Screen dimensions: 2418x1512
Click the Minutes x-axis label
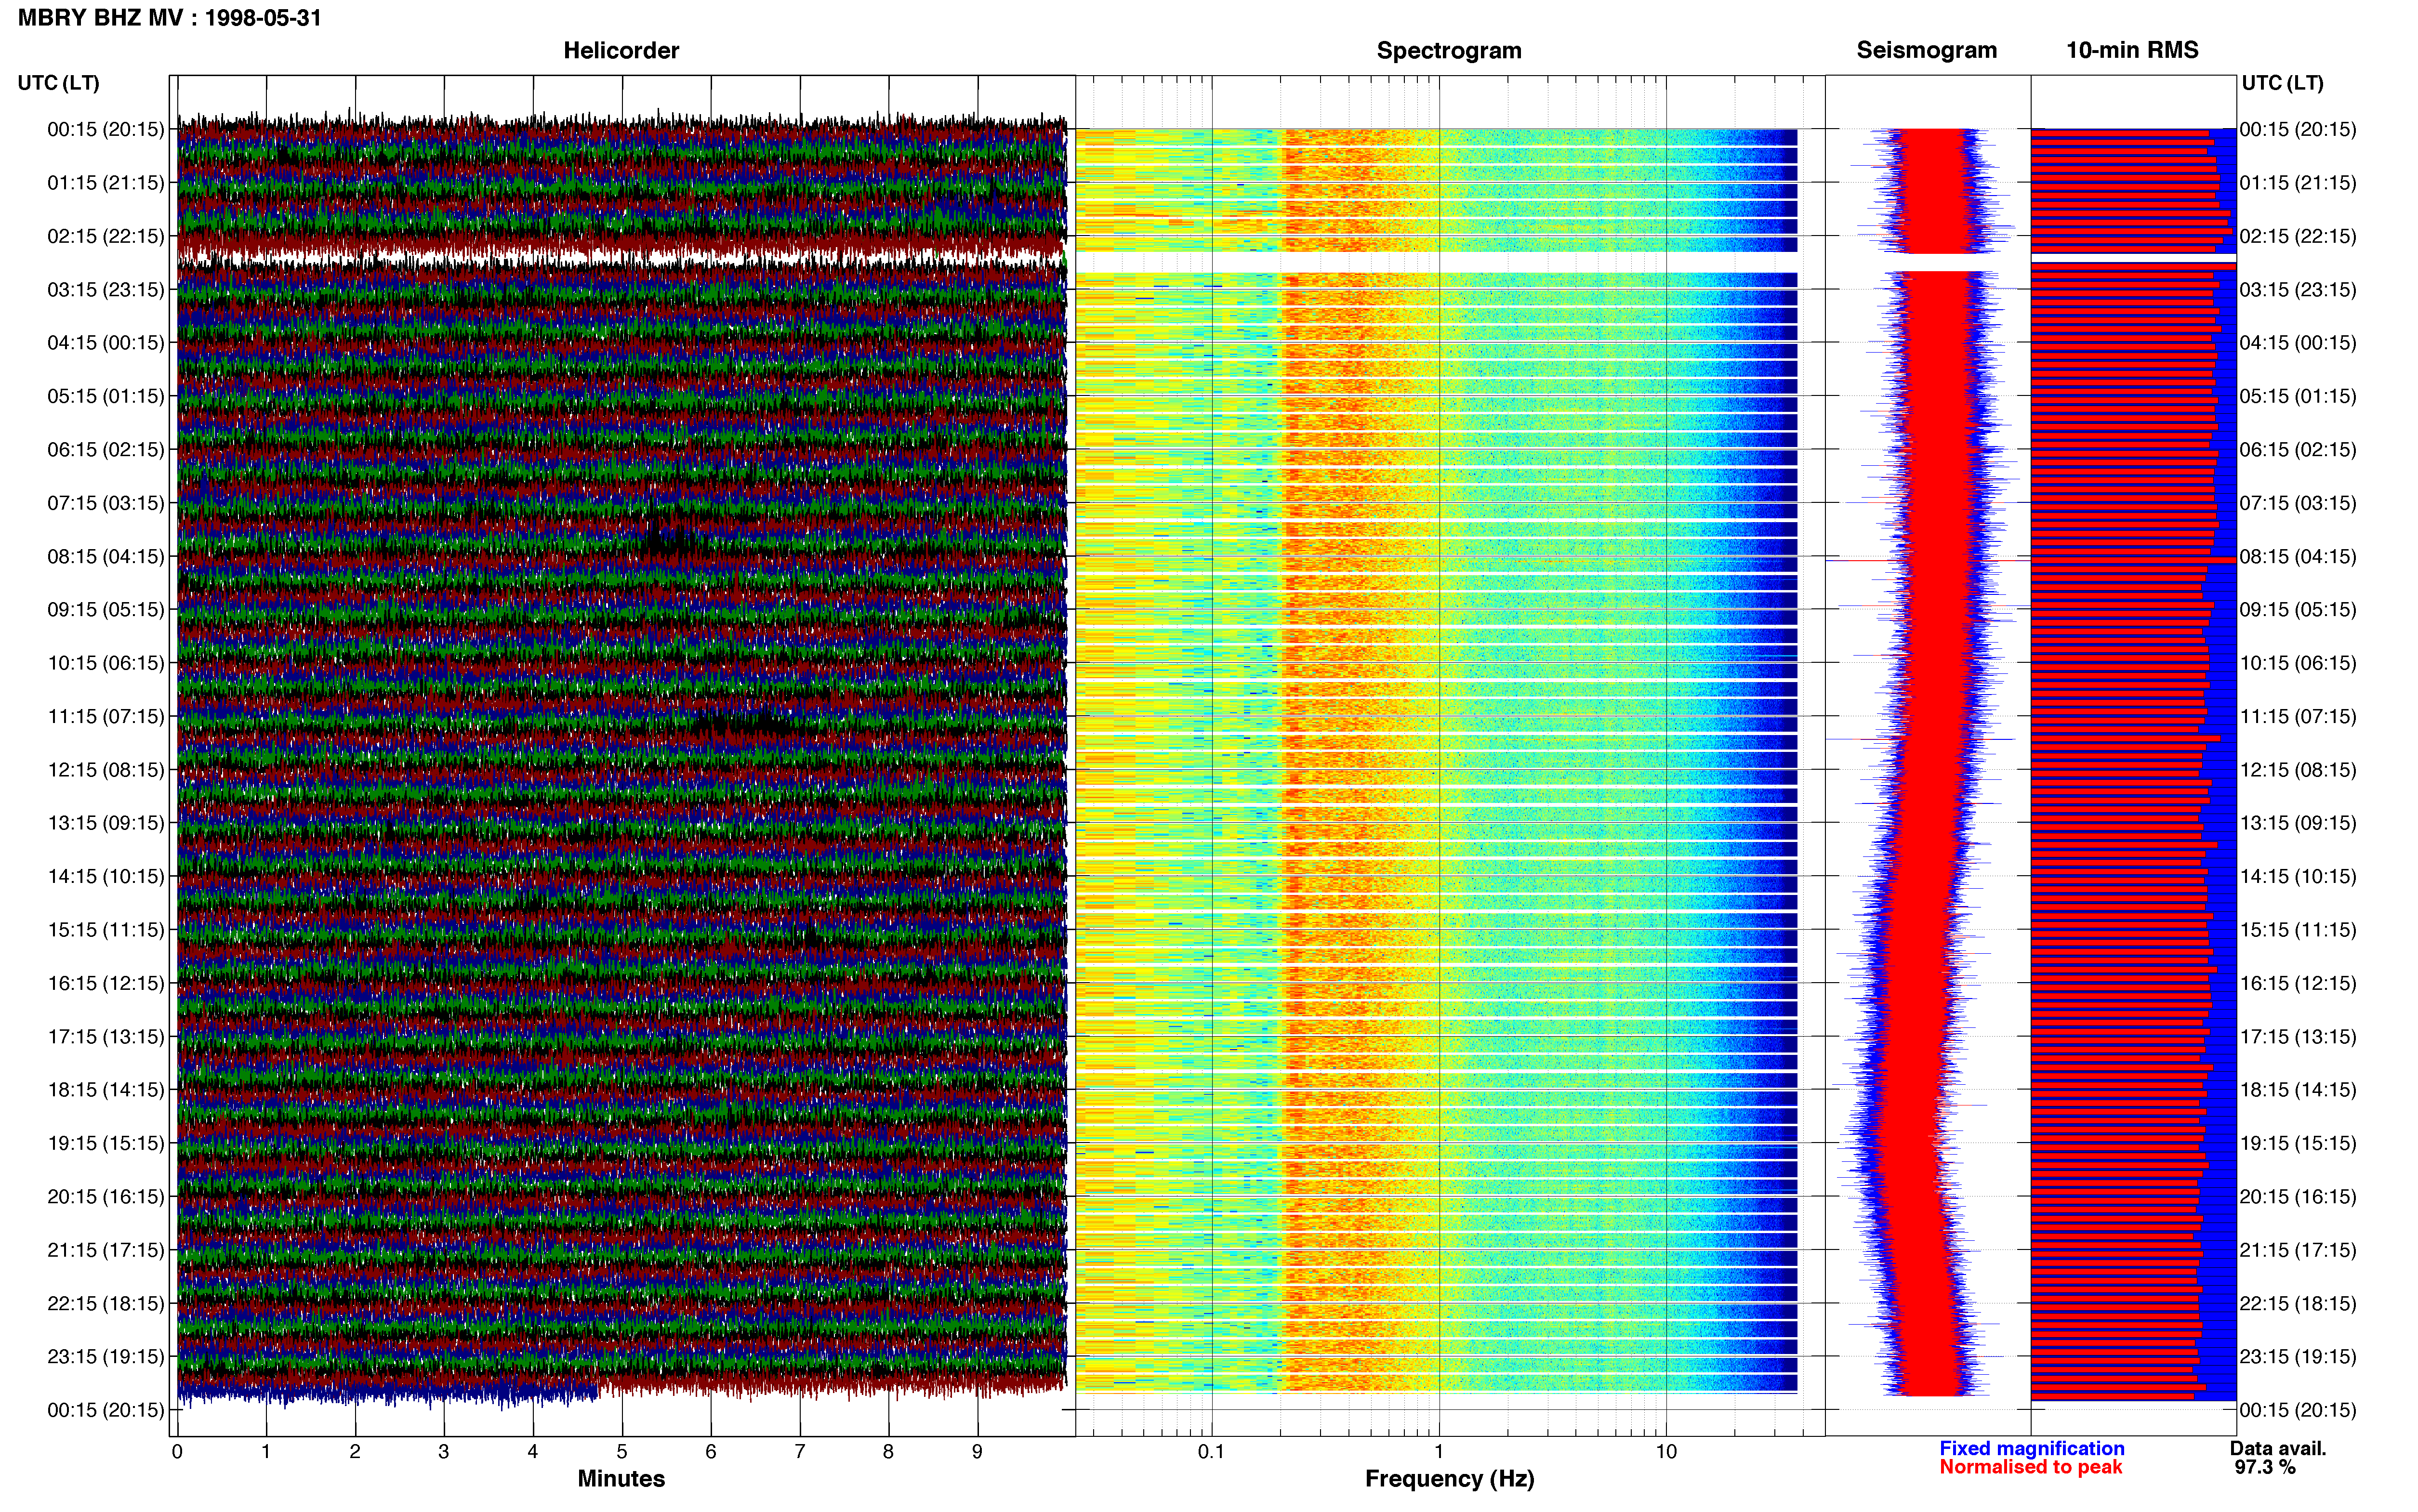621,1478
